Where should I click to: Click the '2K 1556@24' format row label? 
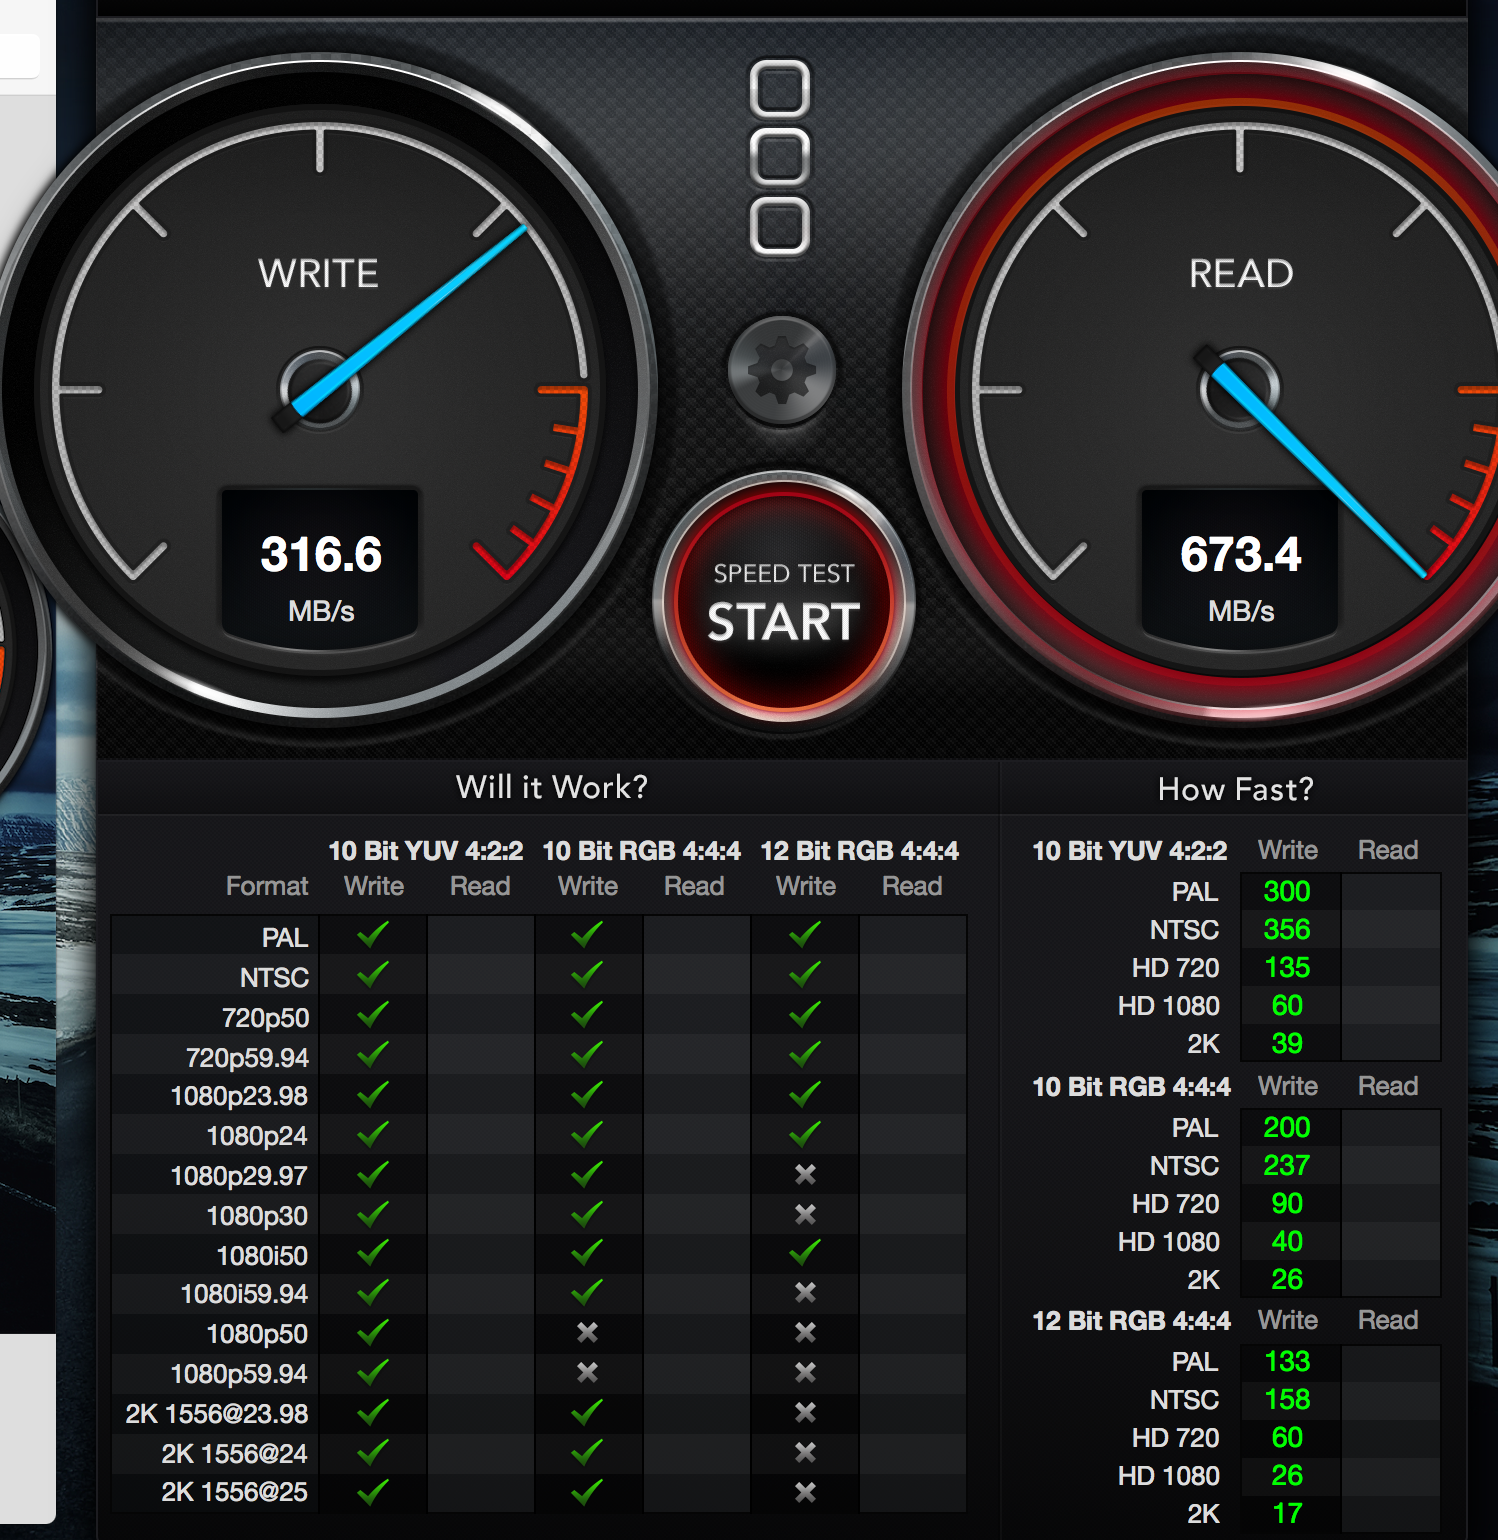pos(234,1453)
